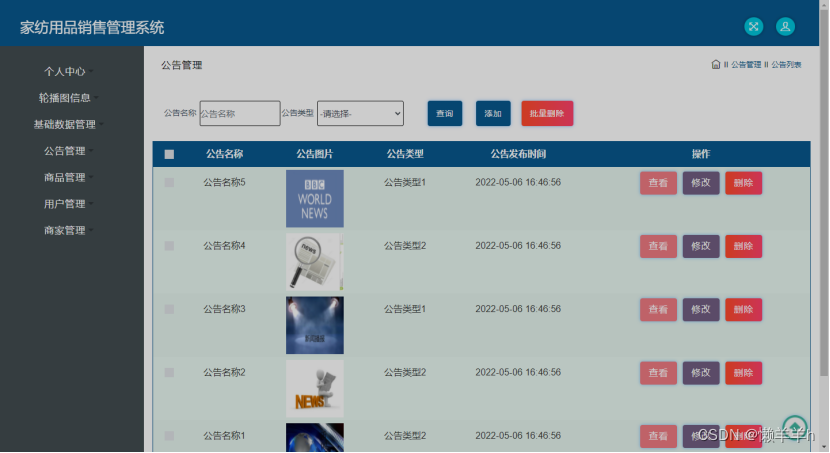The height and width of the screenshot is (453, 830).
Task: Click the NEWS figure thumbnail for 公告名称2
Action: pyautogui.click(x=314, y=388)
